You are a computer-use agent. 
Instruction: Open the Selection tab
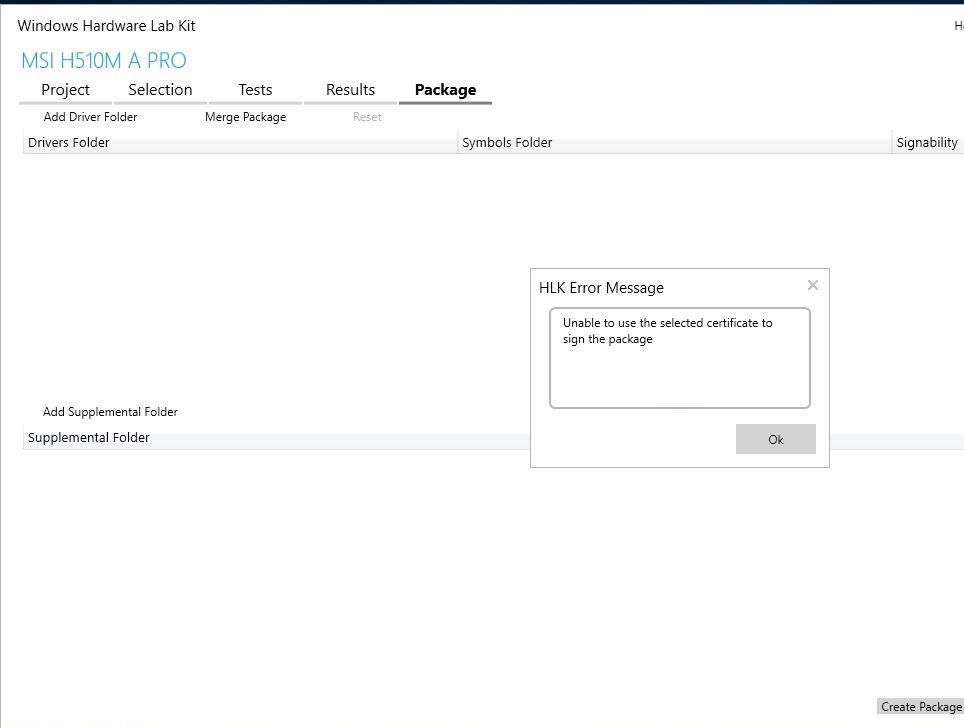(x=159, y=89)
